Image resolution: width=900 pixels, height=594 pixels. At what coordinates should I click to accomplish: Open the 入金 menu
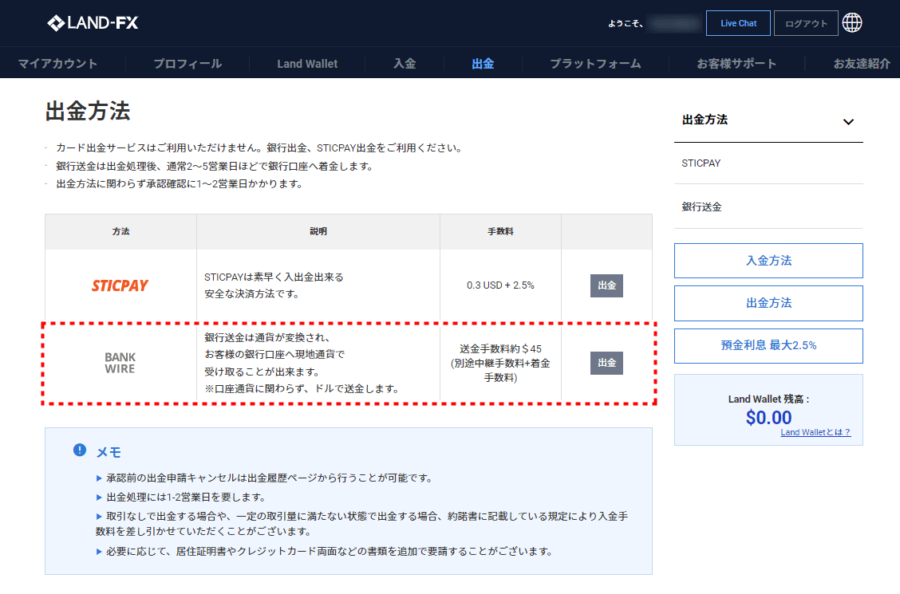(405, 64)
